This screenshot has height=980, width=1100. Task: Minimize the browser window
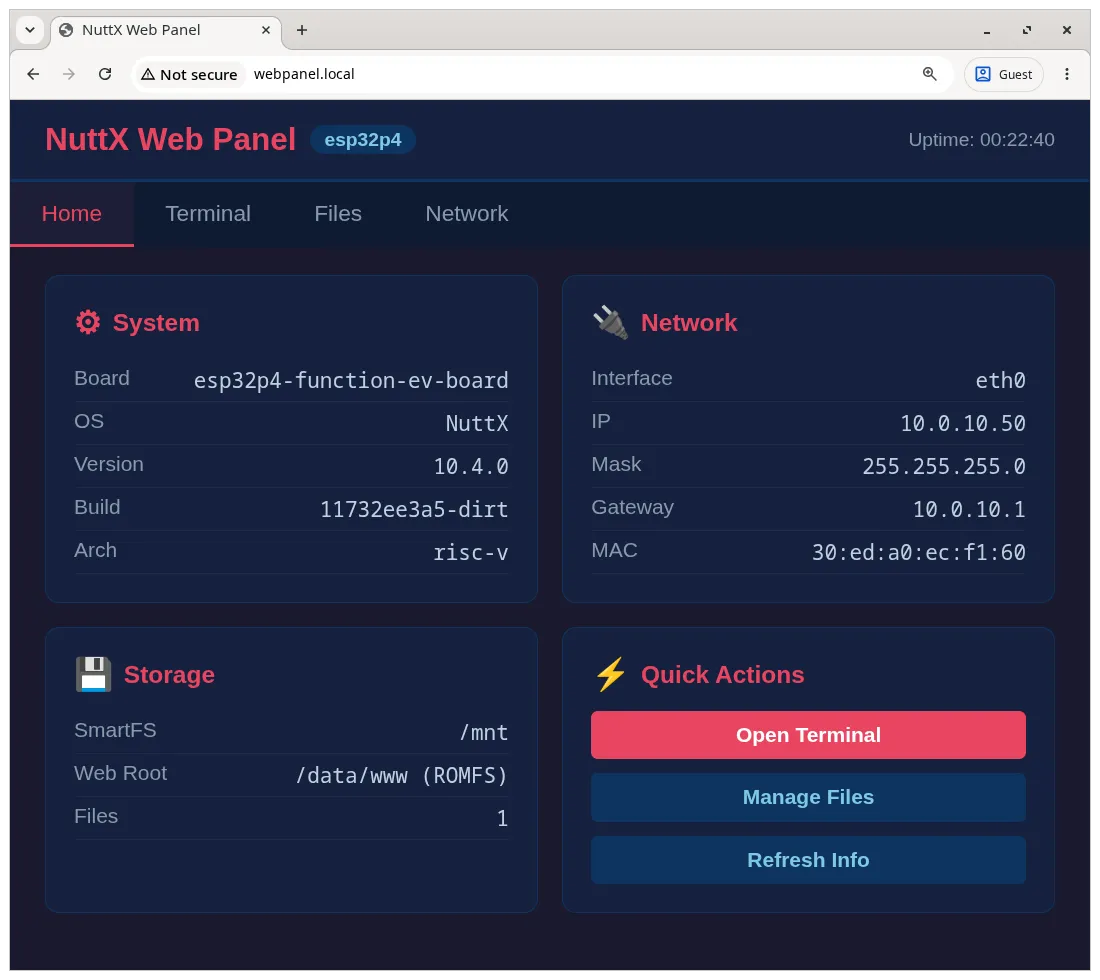click(x=987, y=30)
